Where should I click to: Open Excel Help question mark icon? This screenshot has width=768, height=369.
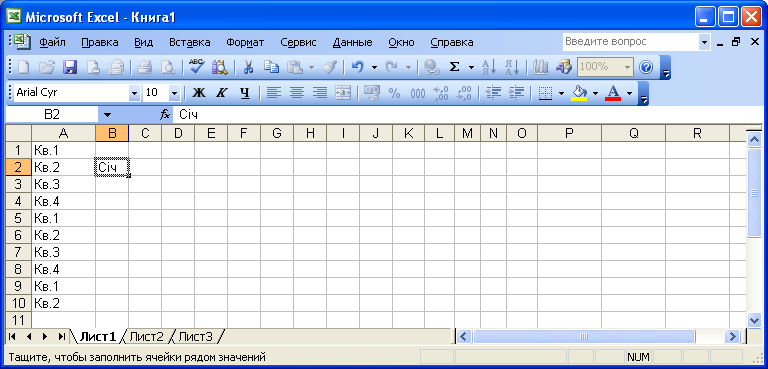647,67
